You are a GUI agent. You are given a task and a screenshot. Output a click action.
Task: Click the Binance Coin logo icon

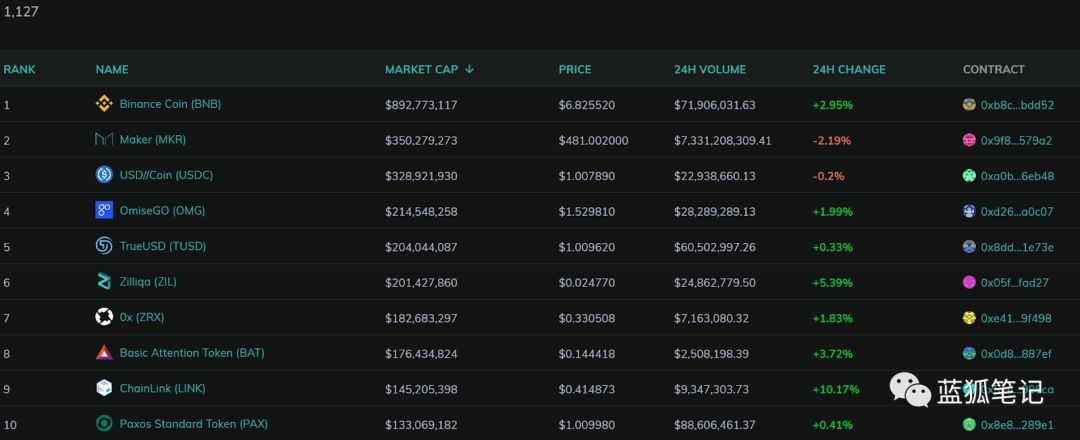(104, 104)
